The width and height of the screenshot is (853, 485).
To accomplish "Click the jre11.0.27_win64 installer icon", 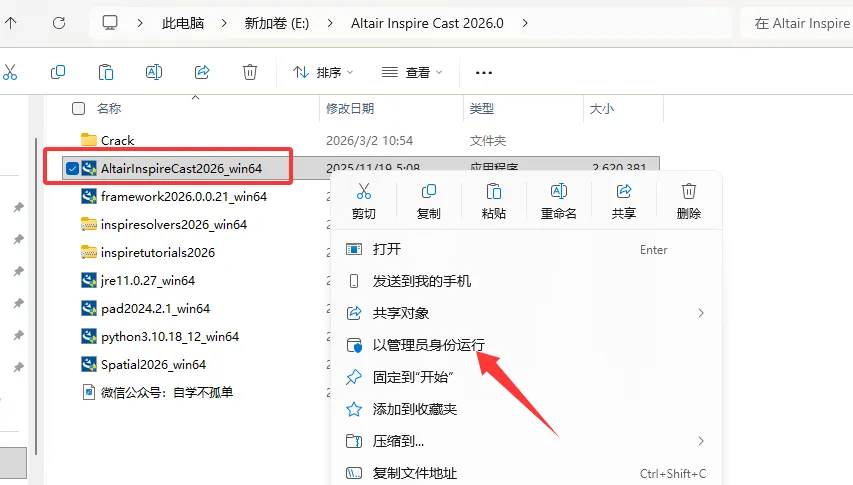I will click(x=89, y=281).
